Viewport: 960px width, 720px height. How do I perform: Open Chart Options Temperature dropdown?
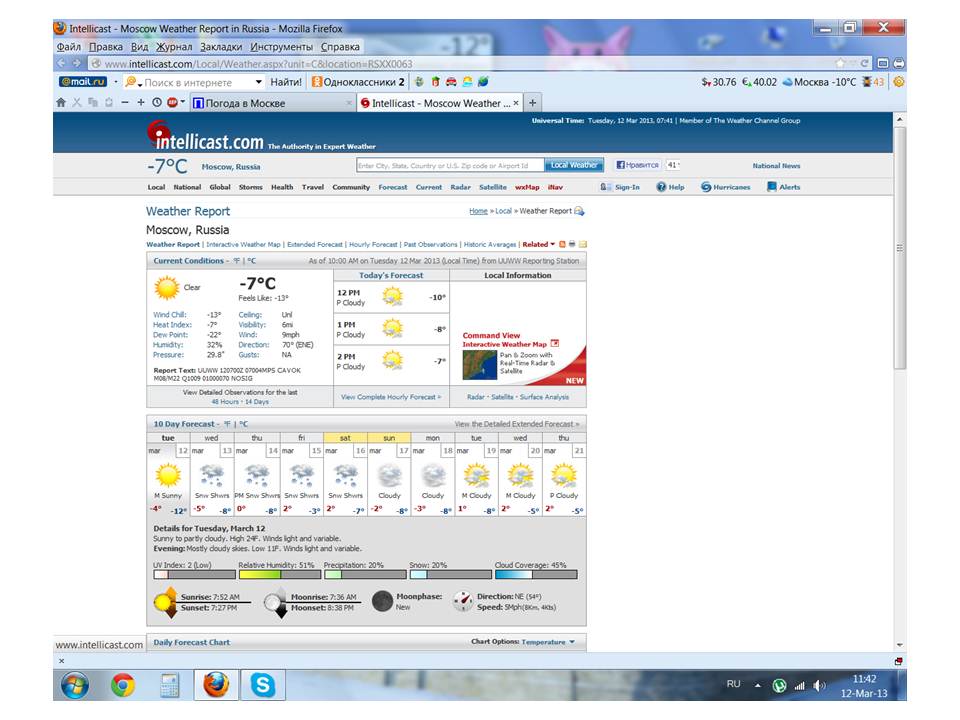click(549, 642)
